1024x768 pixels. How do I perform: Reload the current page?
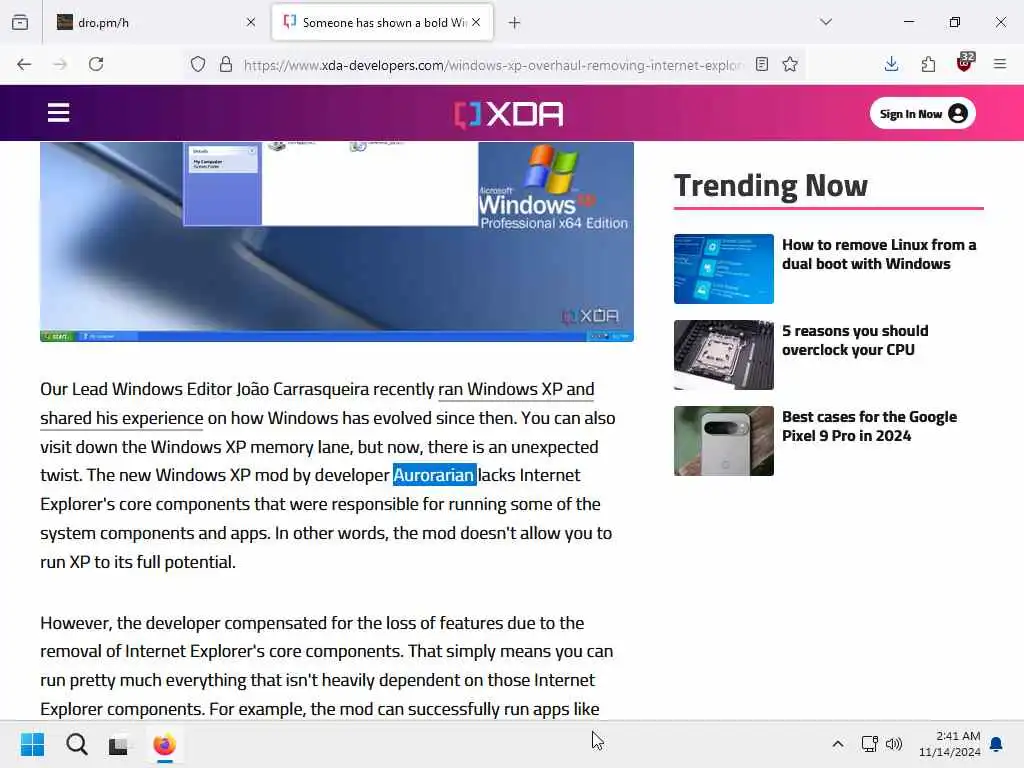pyautogui.click(x=96, y=64)
